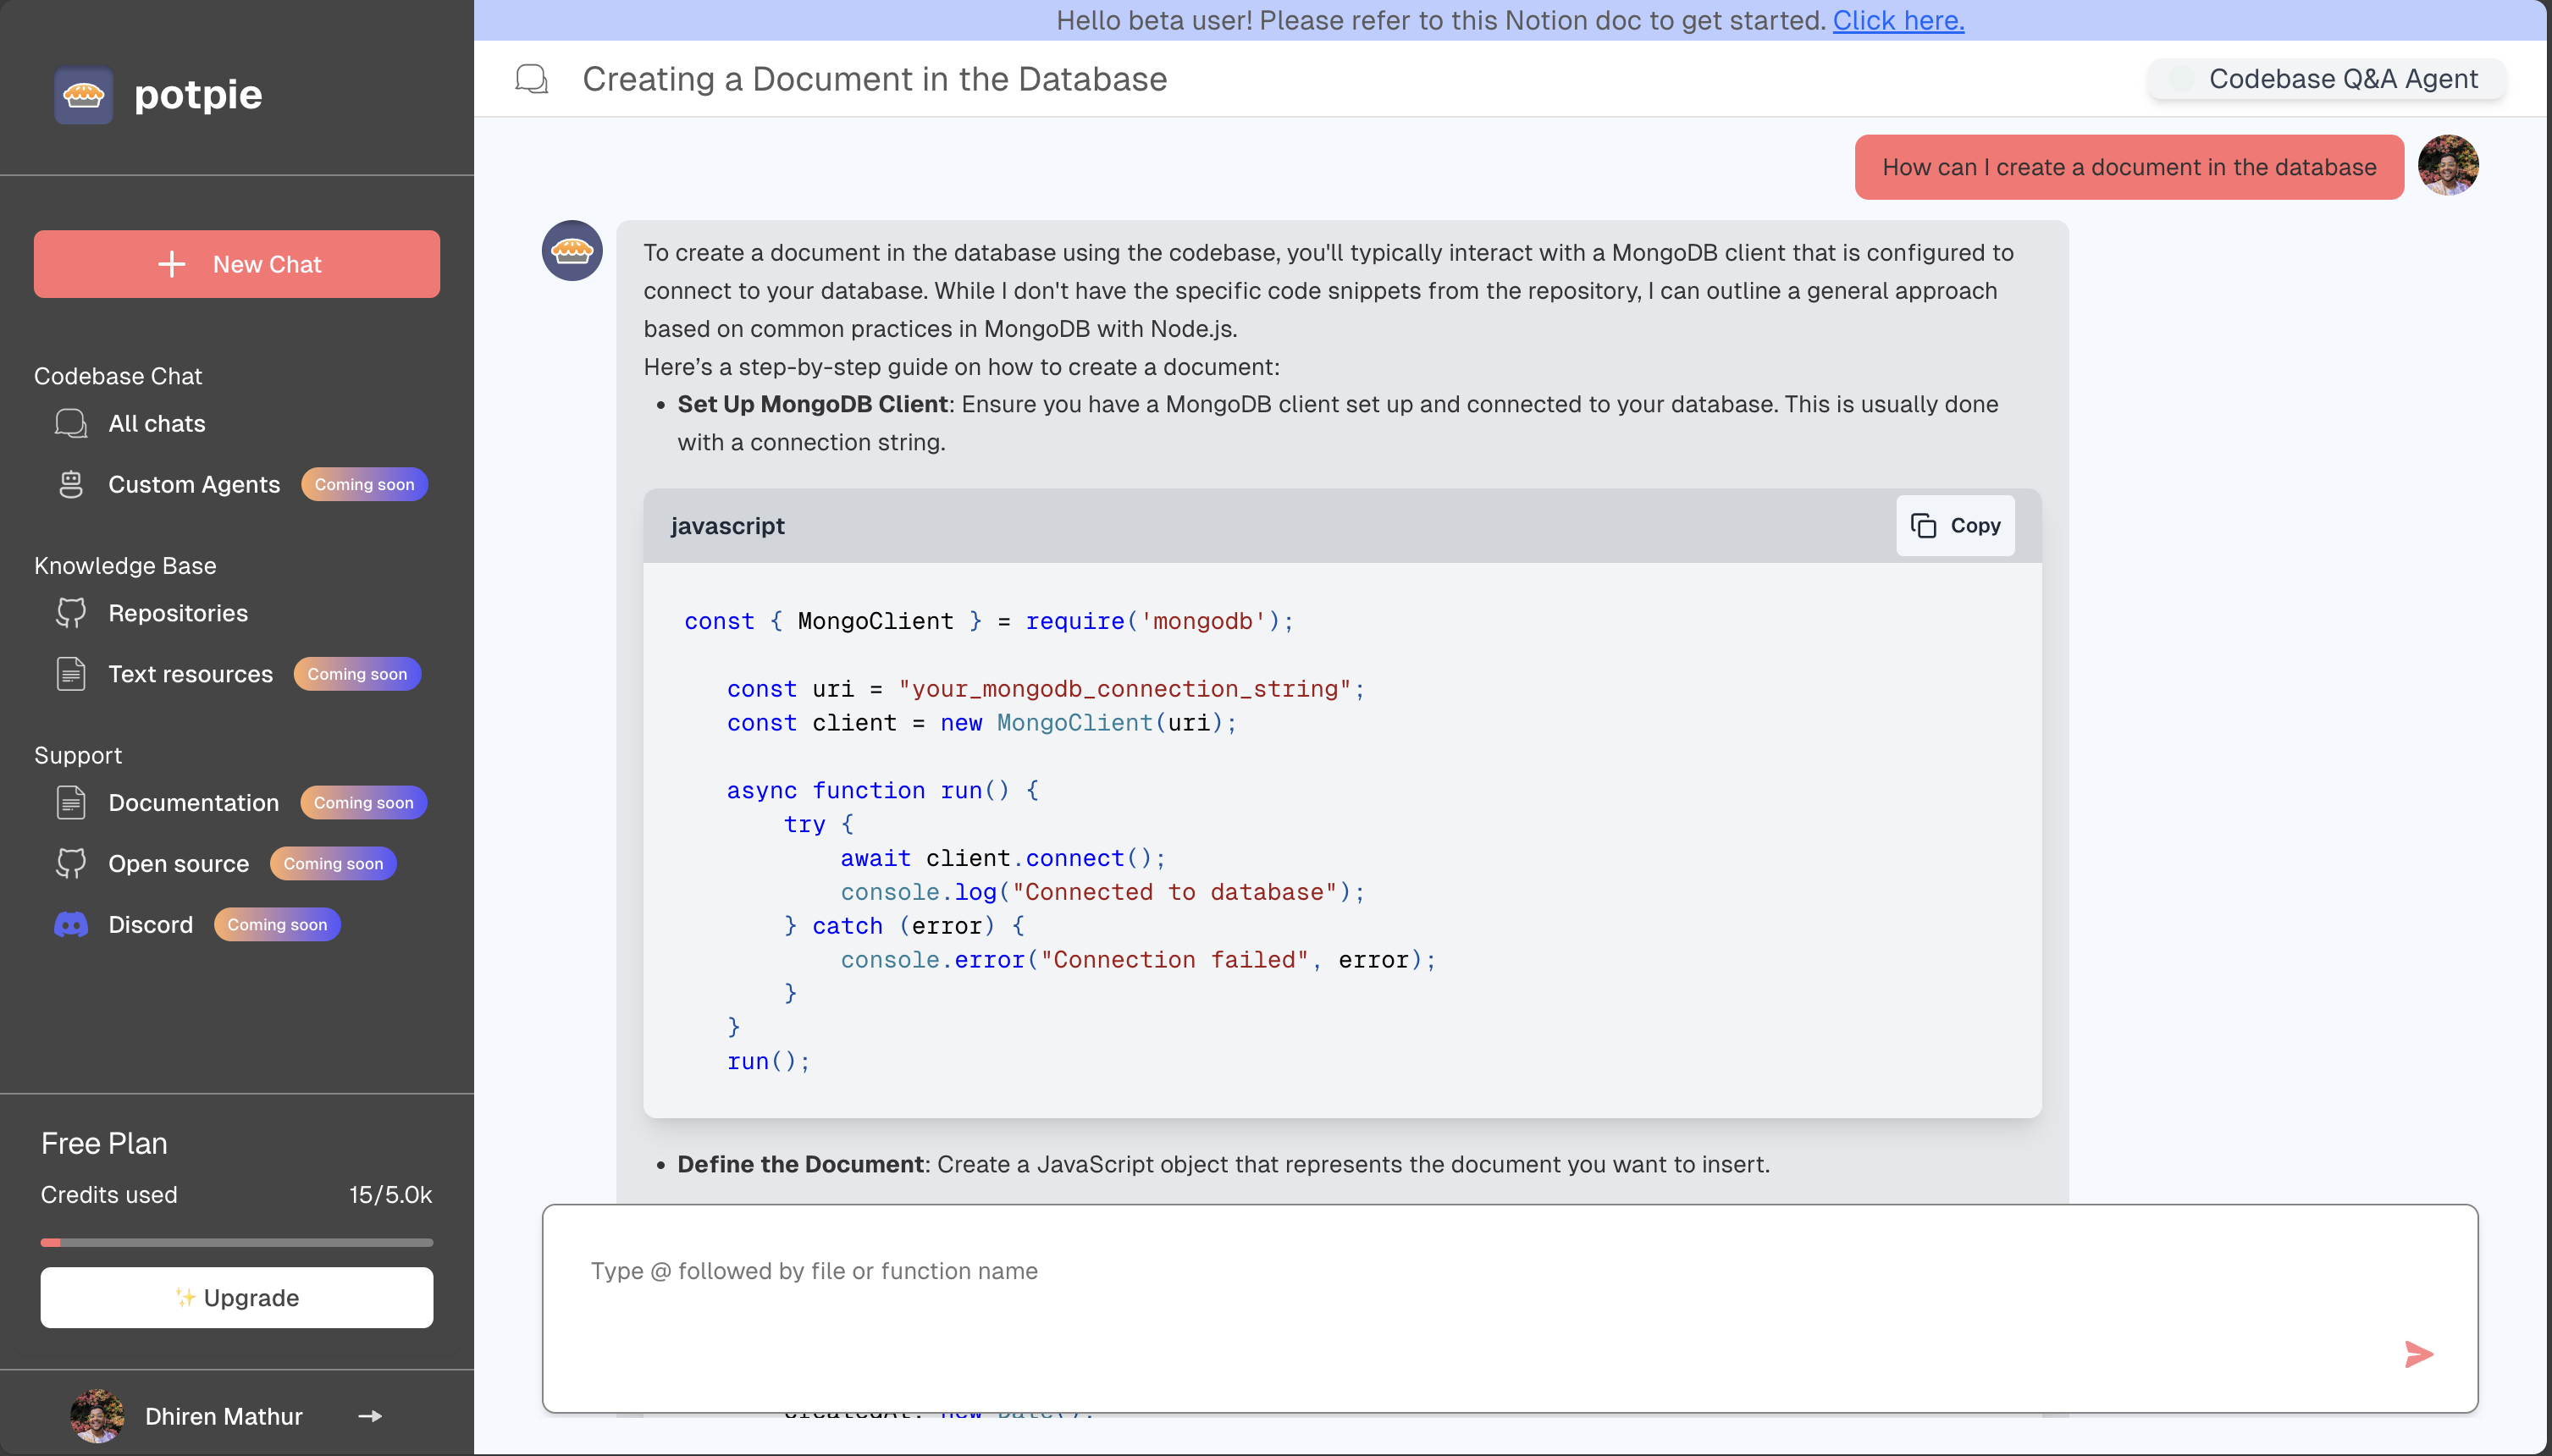This screenshot has width=2552, height=1456.
Task: Click the Discord icon in sidebar
Action: [71, 924]
